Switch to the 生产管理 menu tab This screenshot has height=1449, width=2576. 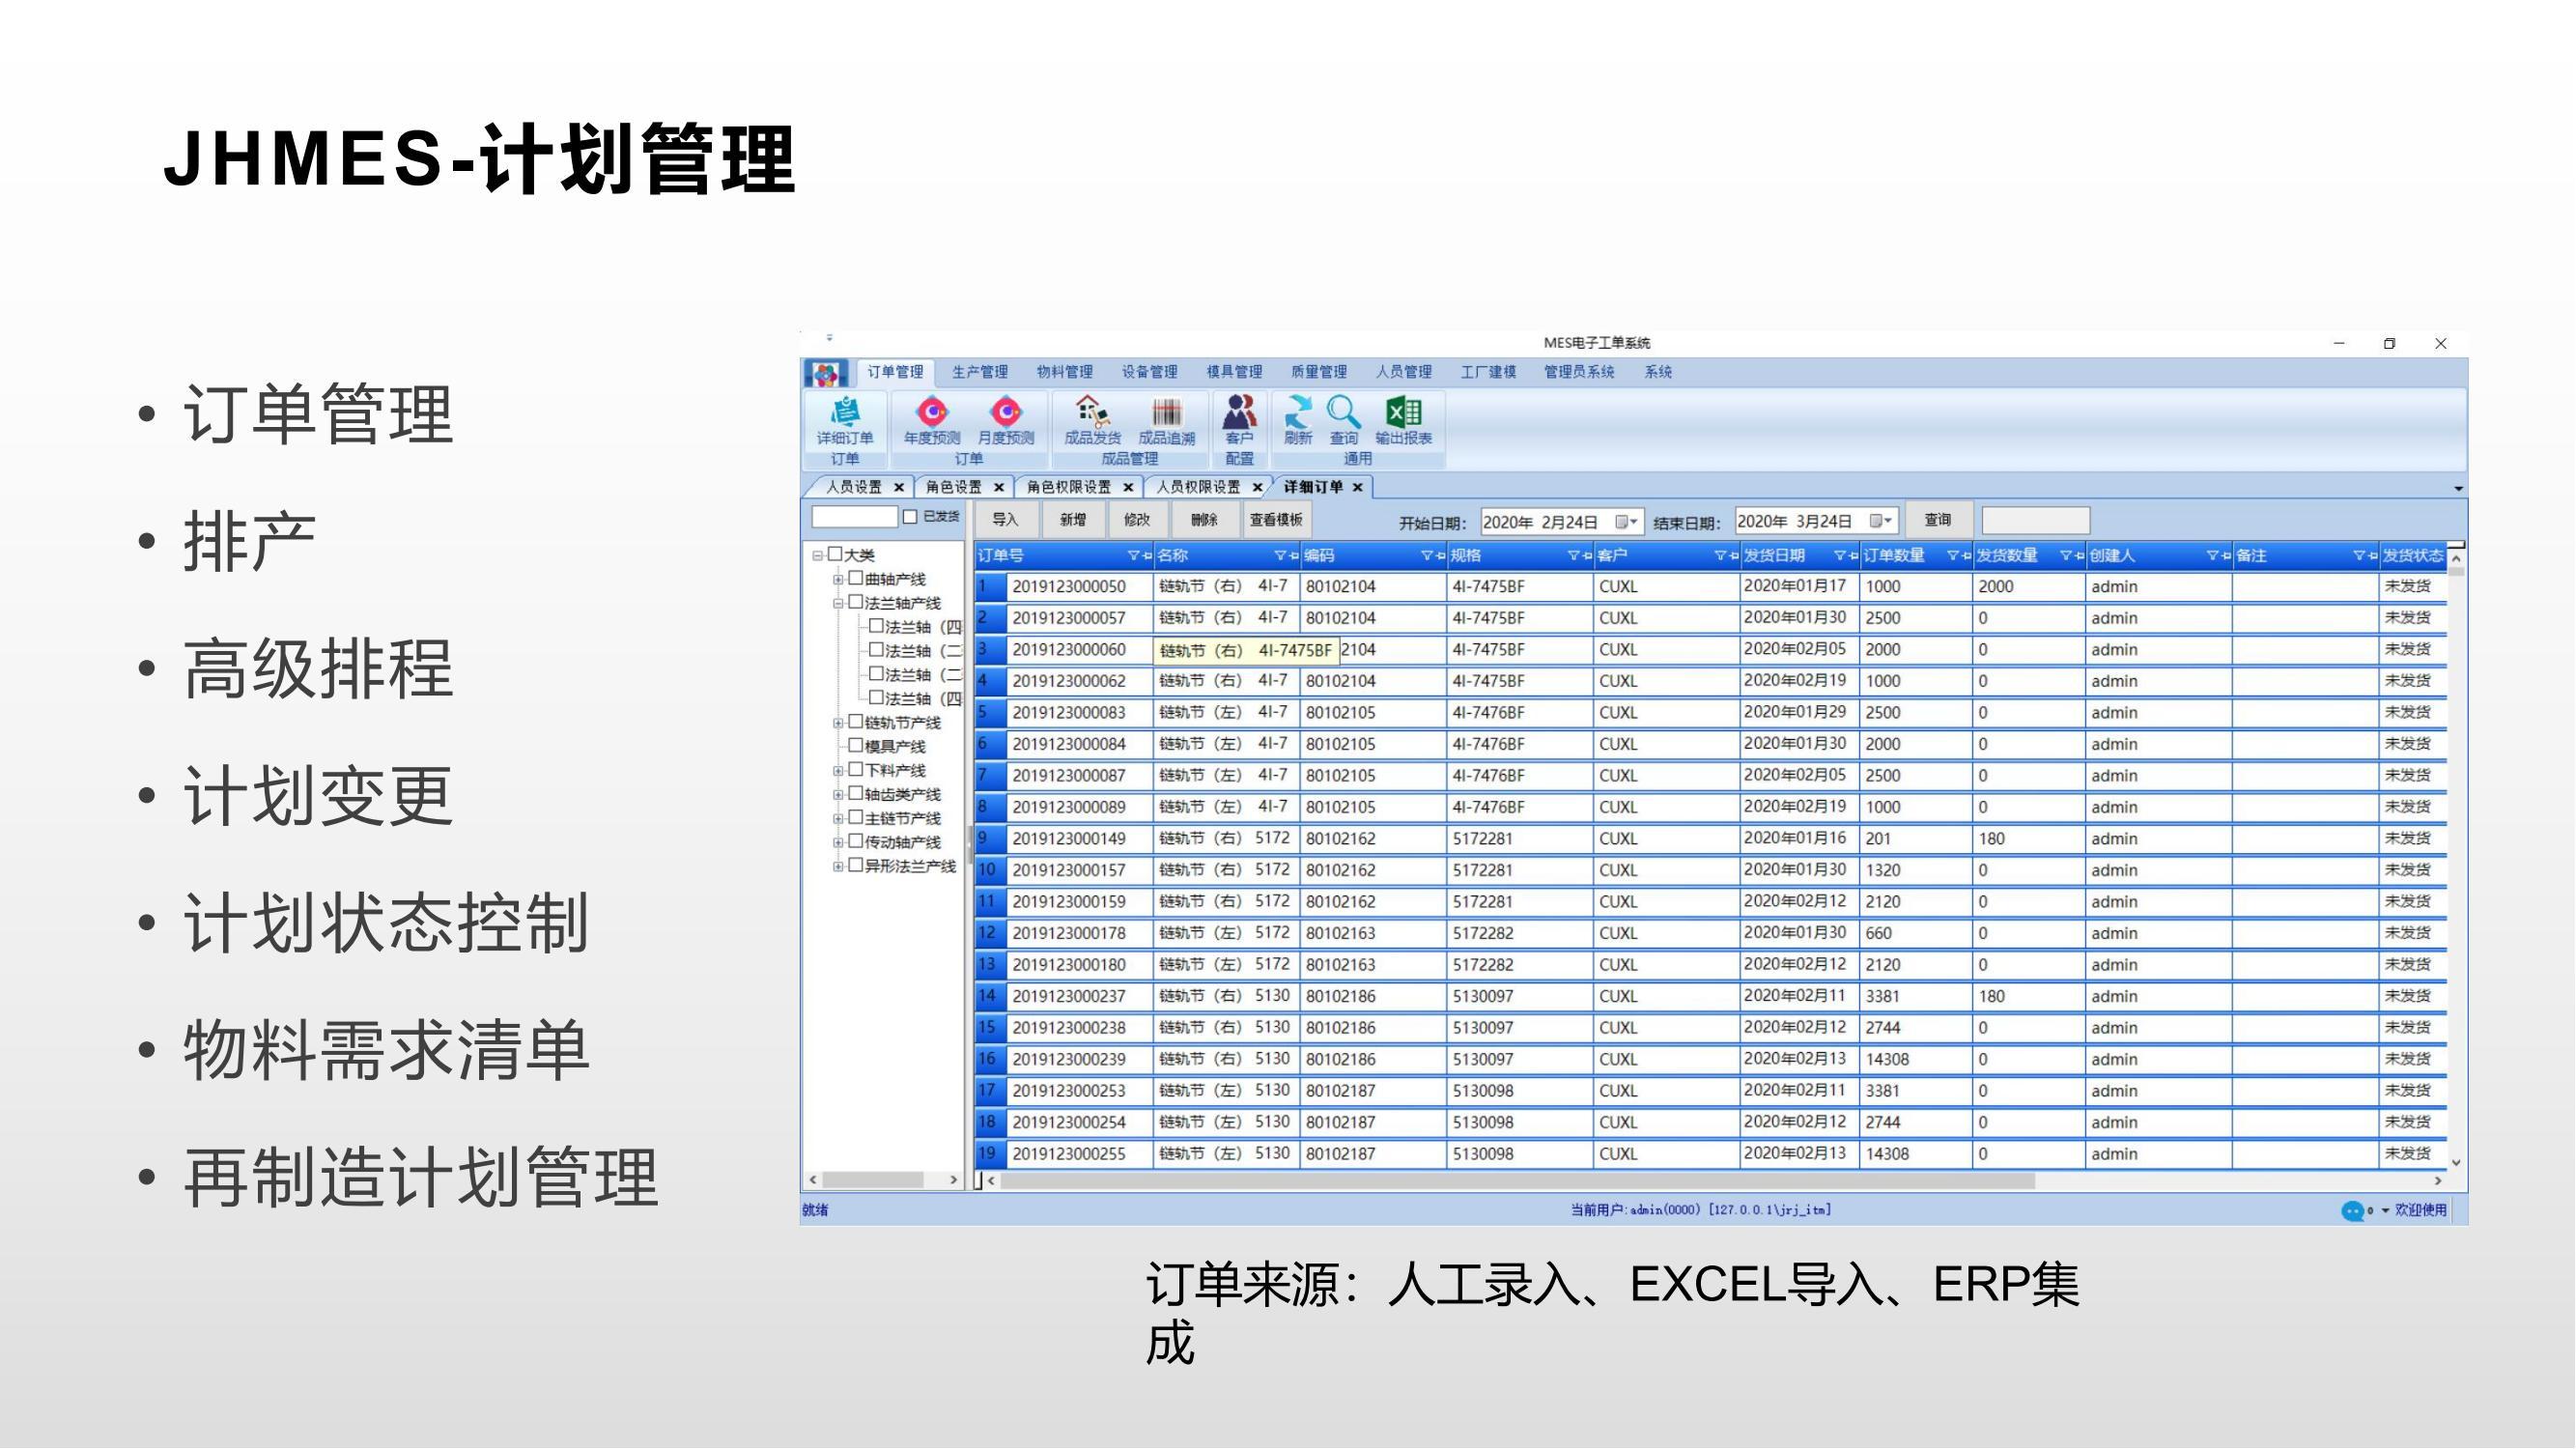tap(979, 372)
